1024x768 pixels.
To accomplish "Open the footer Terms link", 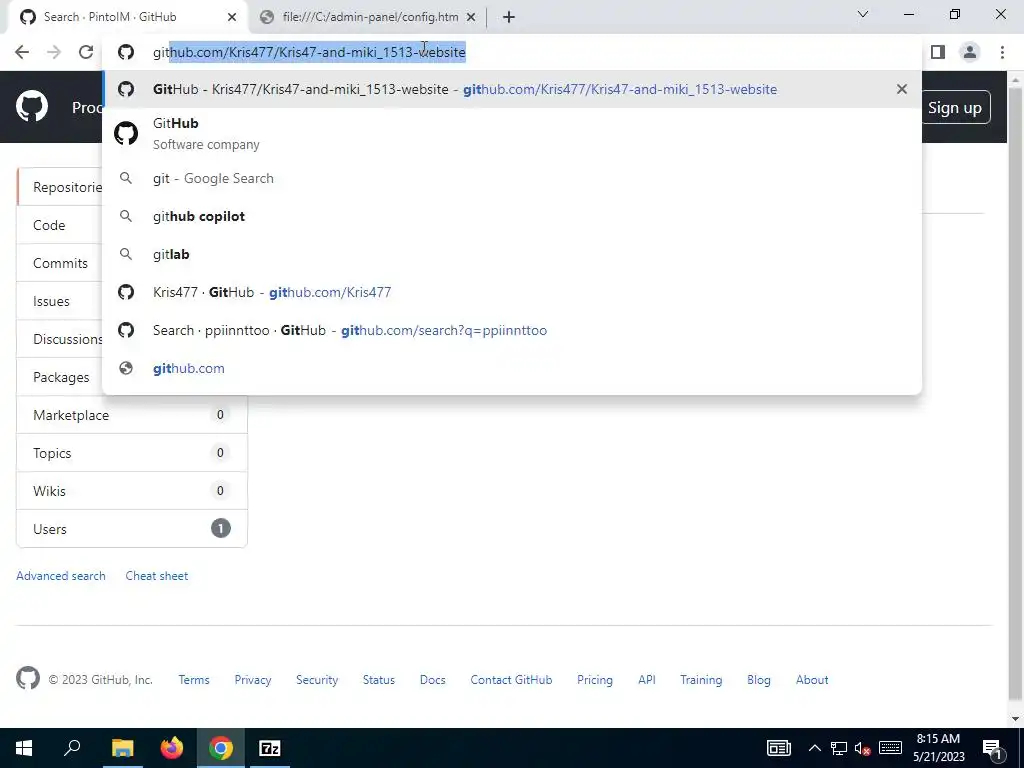I will 194,680.
